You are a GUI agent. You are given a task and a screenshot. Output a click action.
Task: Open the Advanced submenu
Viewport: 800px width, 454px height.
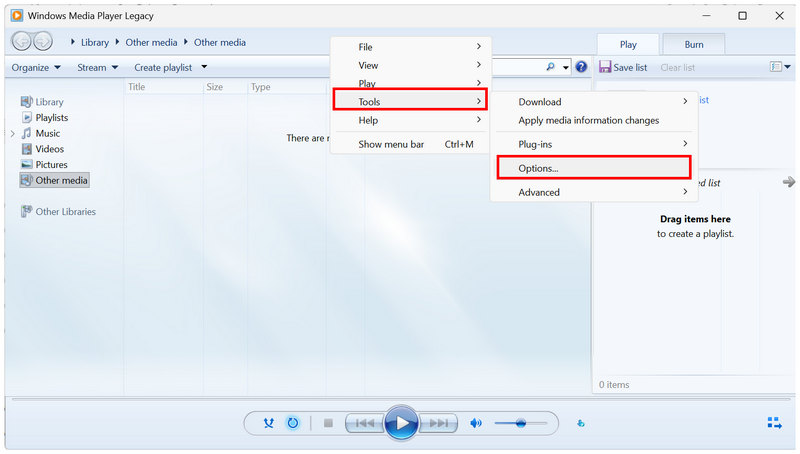tap(594, 192)
